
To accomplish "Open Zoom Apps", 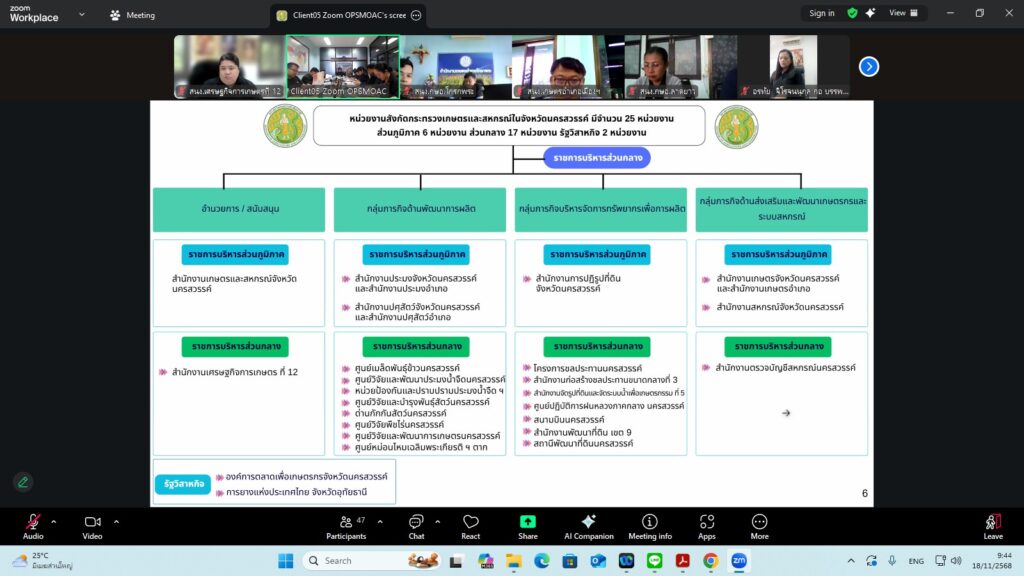I will (x=707, y=526).
